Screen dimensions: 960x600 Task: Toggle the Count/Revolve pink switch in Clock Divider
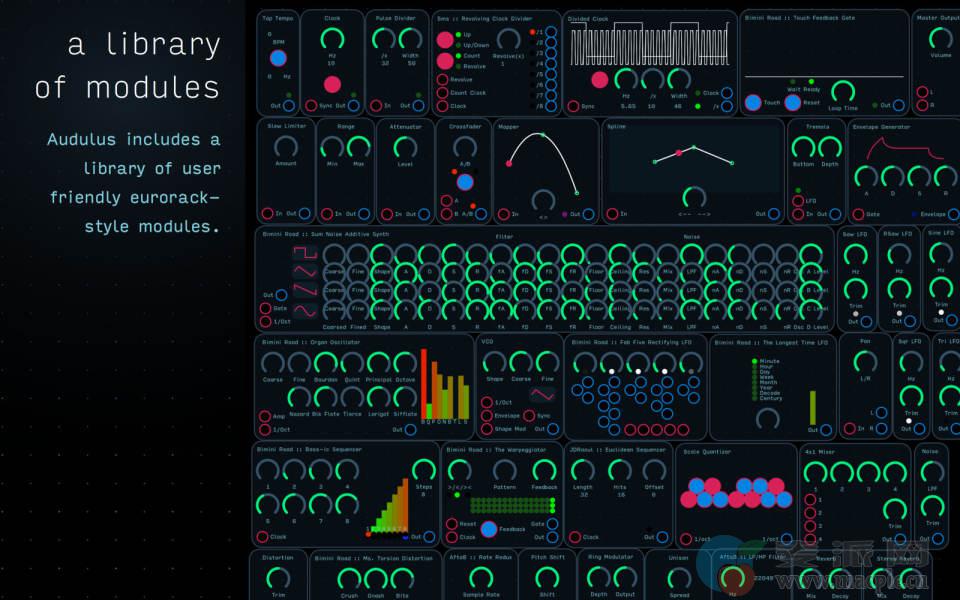(444, 62)
